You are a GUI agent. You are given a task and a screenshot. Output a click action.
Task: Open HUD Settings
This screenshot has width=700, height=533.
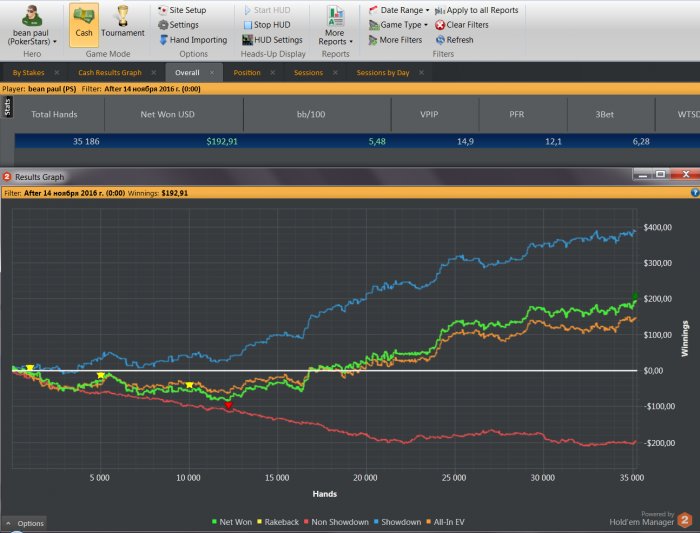click(x=272, y=40)
